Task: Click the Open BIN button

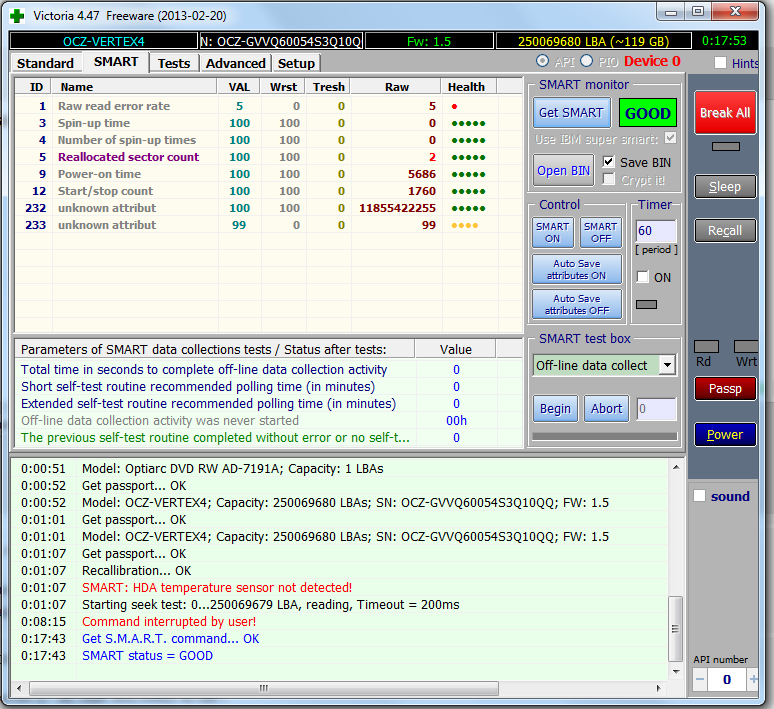Action: click(563, 170)
